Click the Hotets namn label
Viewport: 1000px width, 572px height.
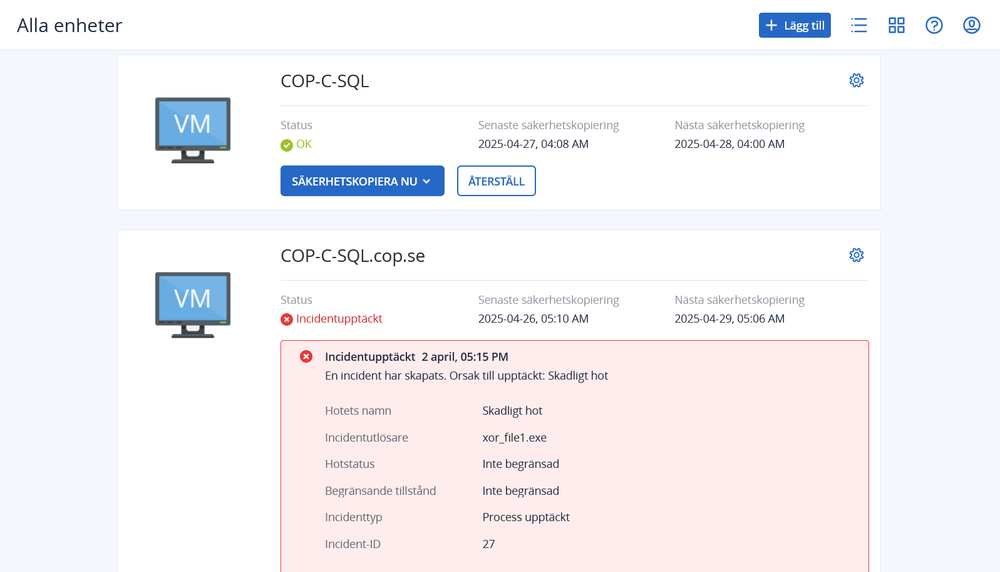click(358, 411)
